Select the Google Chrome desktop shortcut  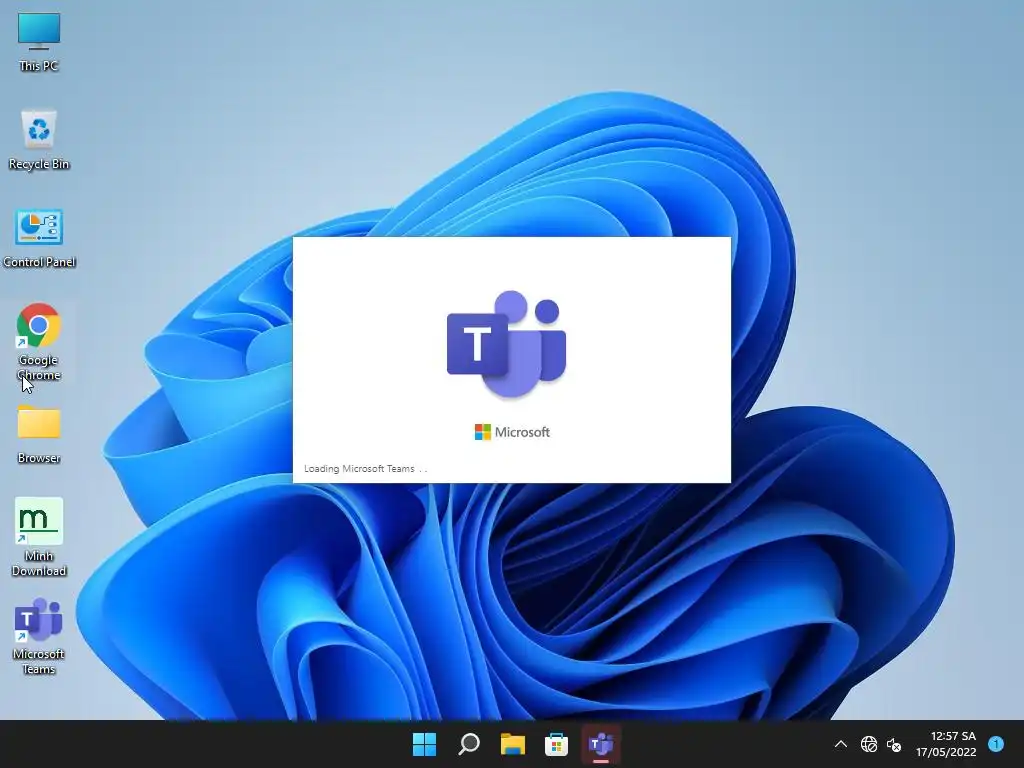39,342
